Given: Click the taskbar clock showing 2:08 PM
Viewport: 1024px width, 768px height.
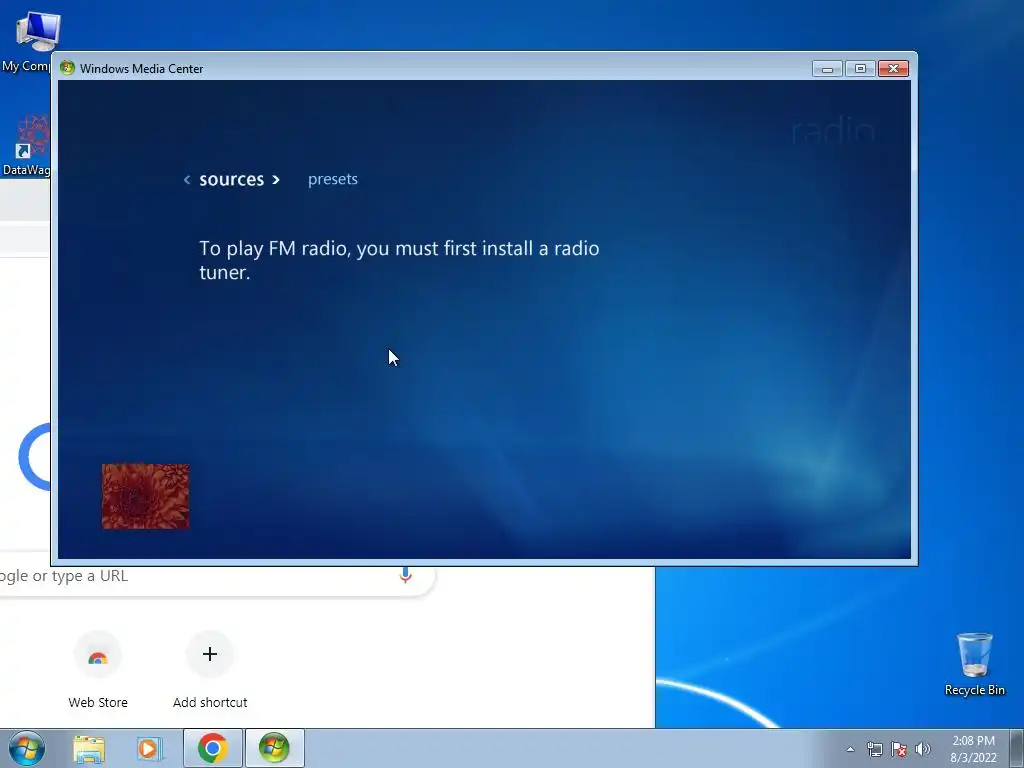Looking at the screenshot, I should pos(973,748).
